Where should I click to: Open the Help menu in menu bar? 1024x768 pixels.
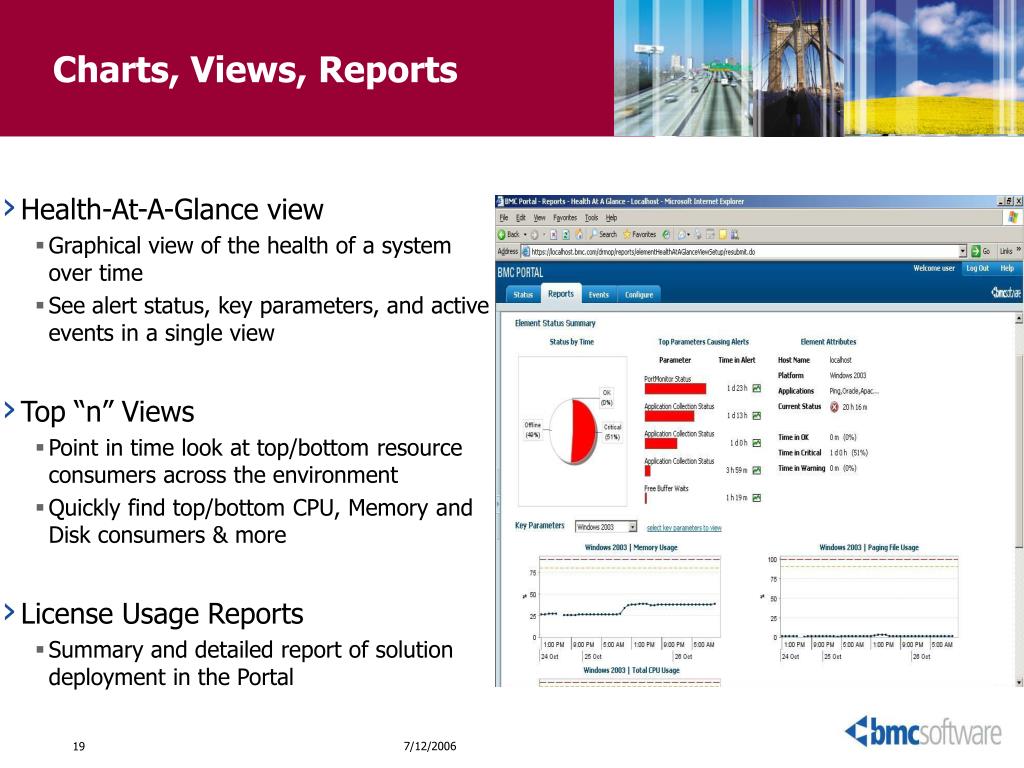coord(611,218)
